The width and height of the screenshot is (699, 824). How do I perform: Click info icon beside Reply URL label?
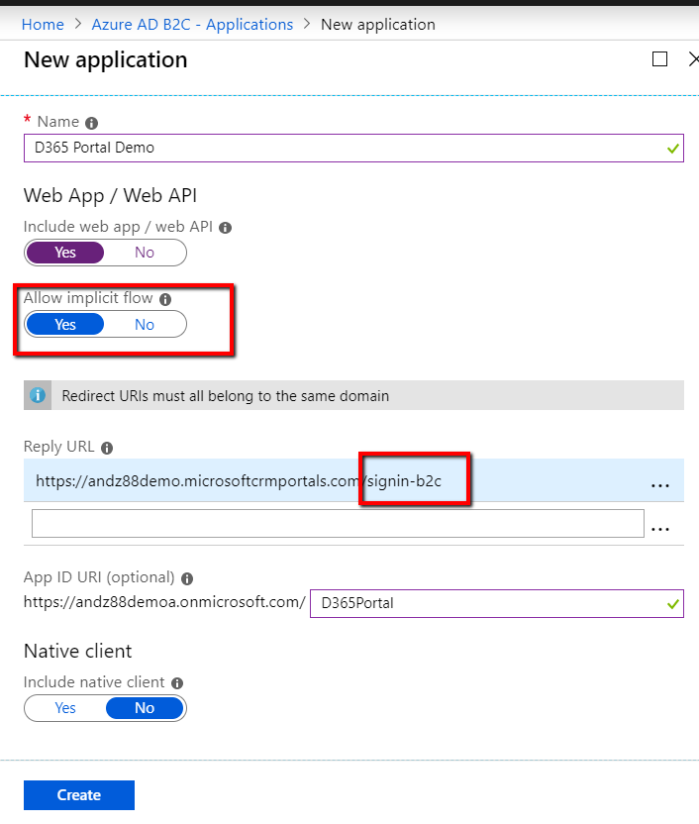[x=107, y=448]
